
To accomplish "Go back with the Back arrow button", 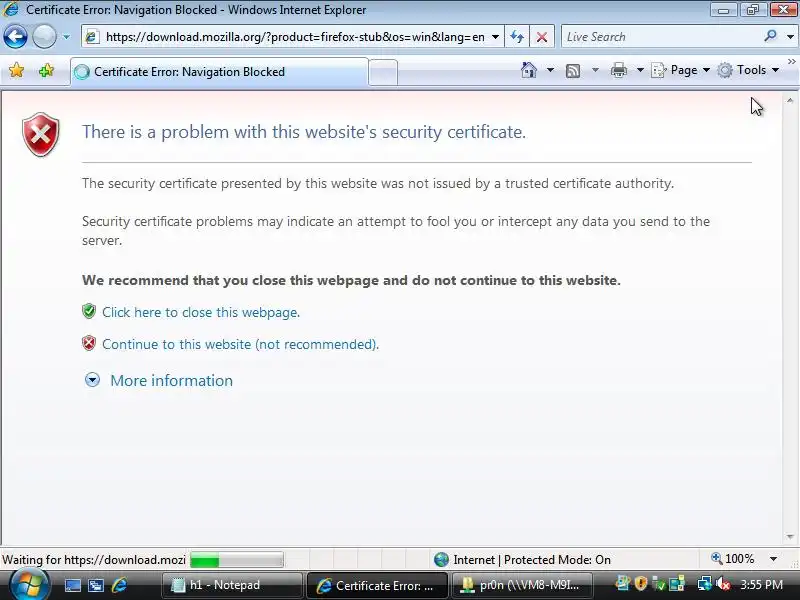I will point(15,37).
